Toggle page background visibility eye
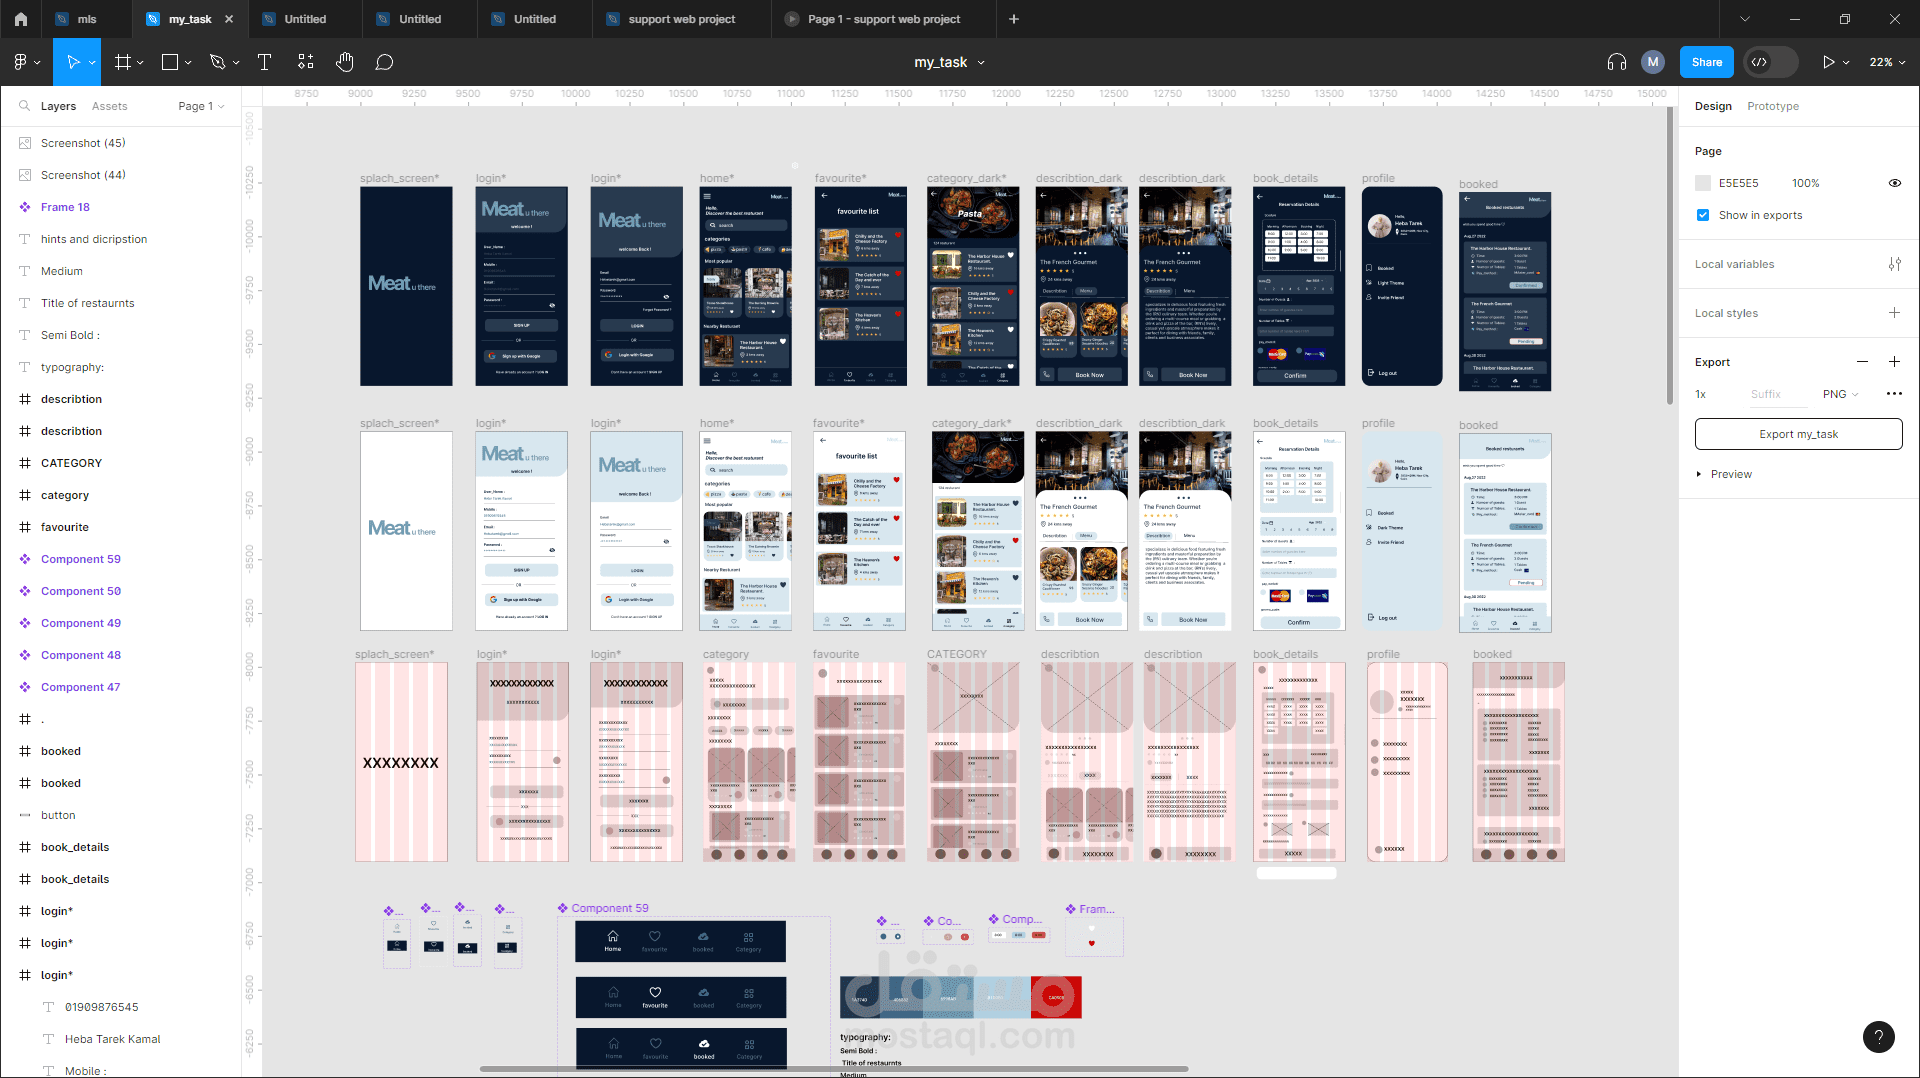 pyautogui.click(x=1894, y=183)
